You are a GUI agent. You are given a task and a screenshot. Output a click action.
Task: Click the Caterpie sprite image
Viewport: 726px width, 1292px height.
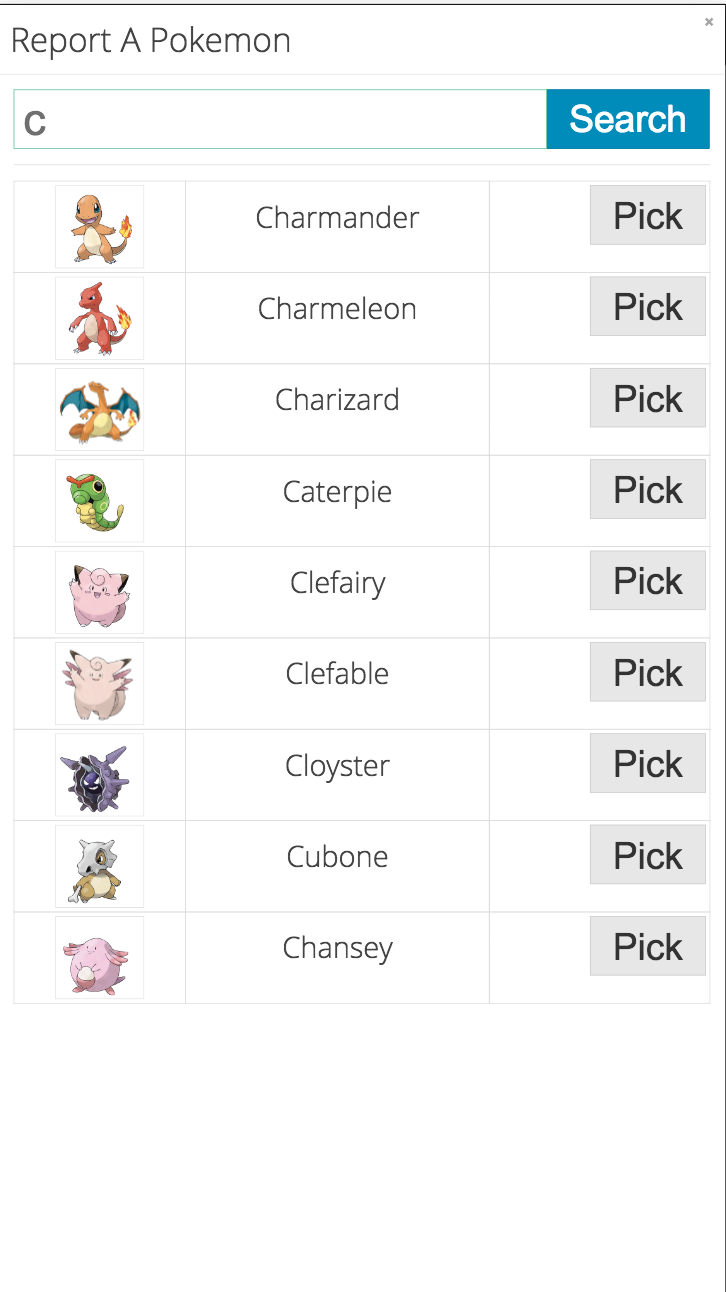pos(99,500)
